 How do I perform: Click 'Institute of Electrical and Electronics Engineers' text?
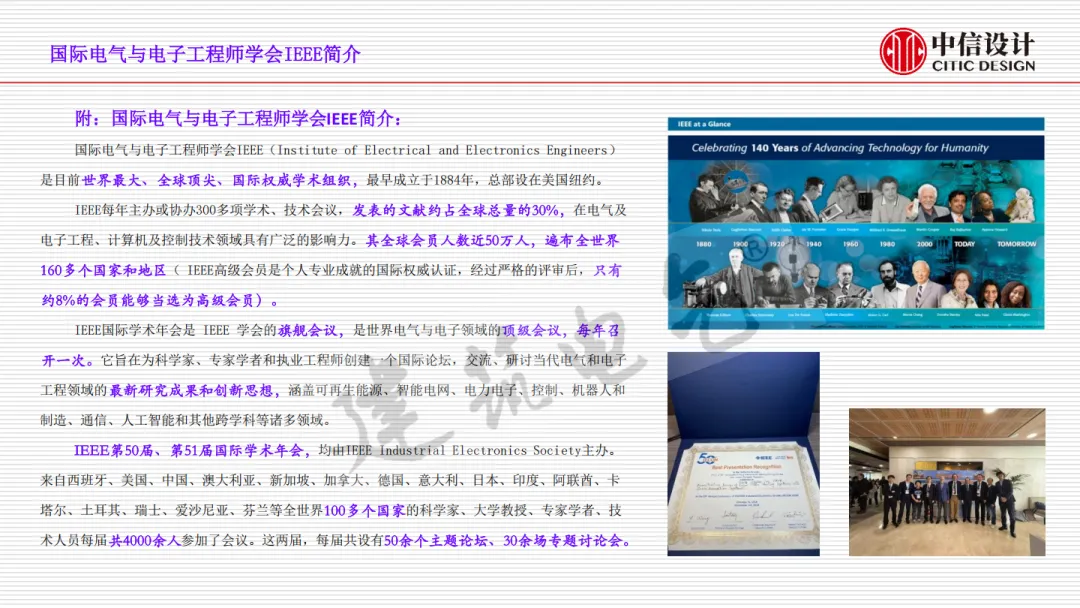click(x=442, y=150)
